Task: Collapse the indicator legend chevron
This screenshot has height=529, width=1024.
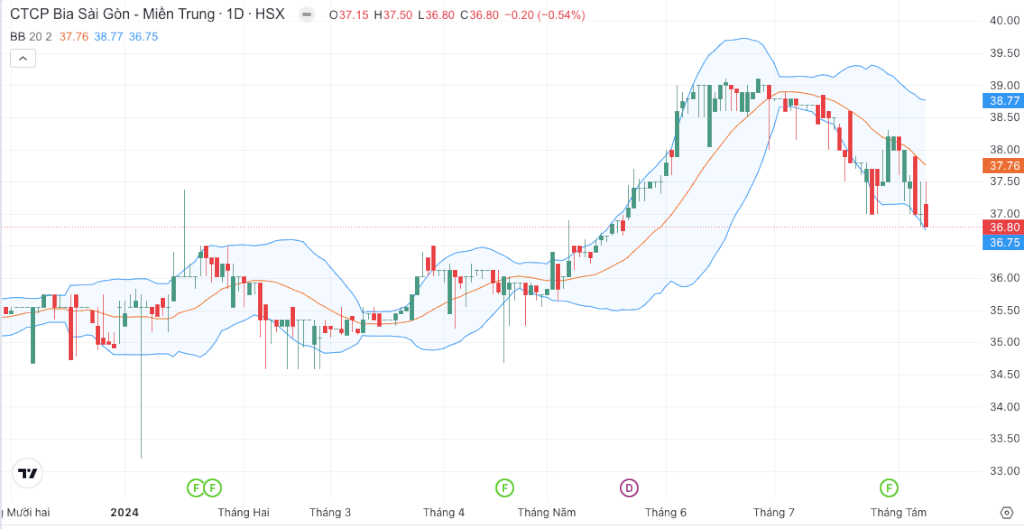Action: [x=23, y=59]
